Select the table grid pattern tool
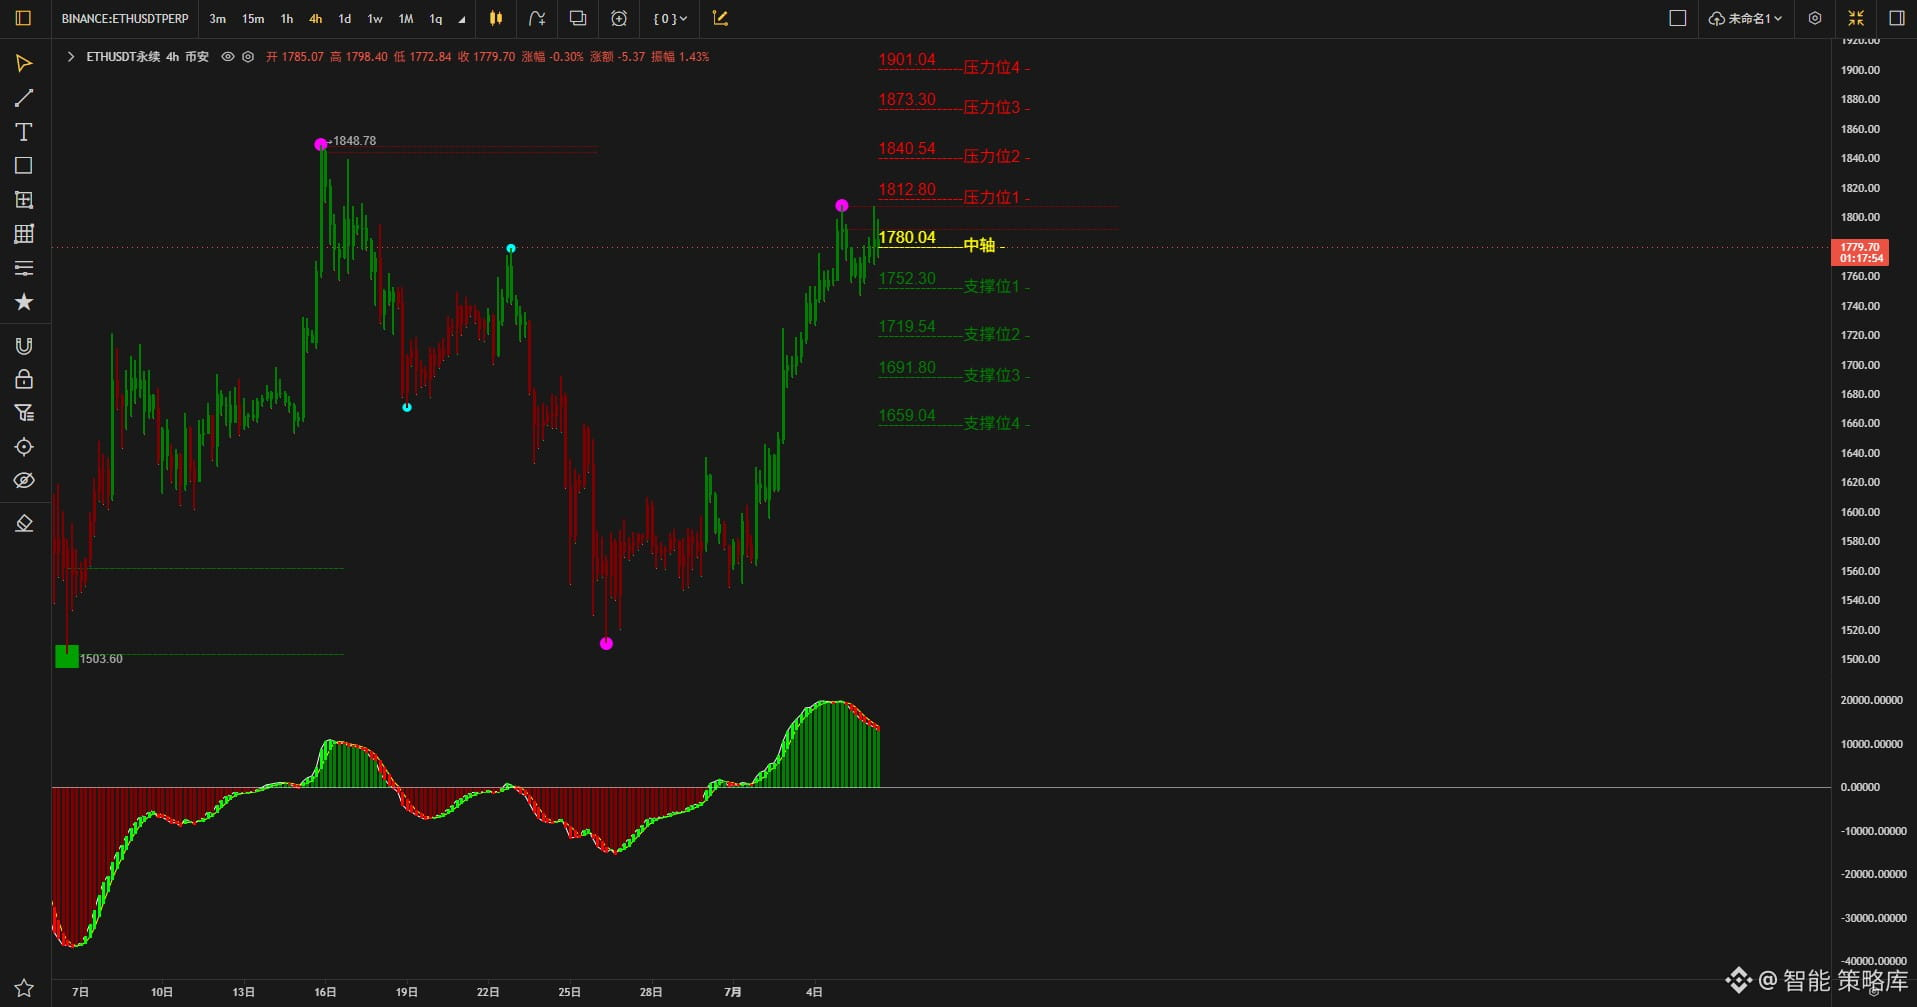Screen dimensions: 1917x1007 tap(24, 234)
